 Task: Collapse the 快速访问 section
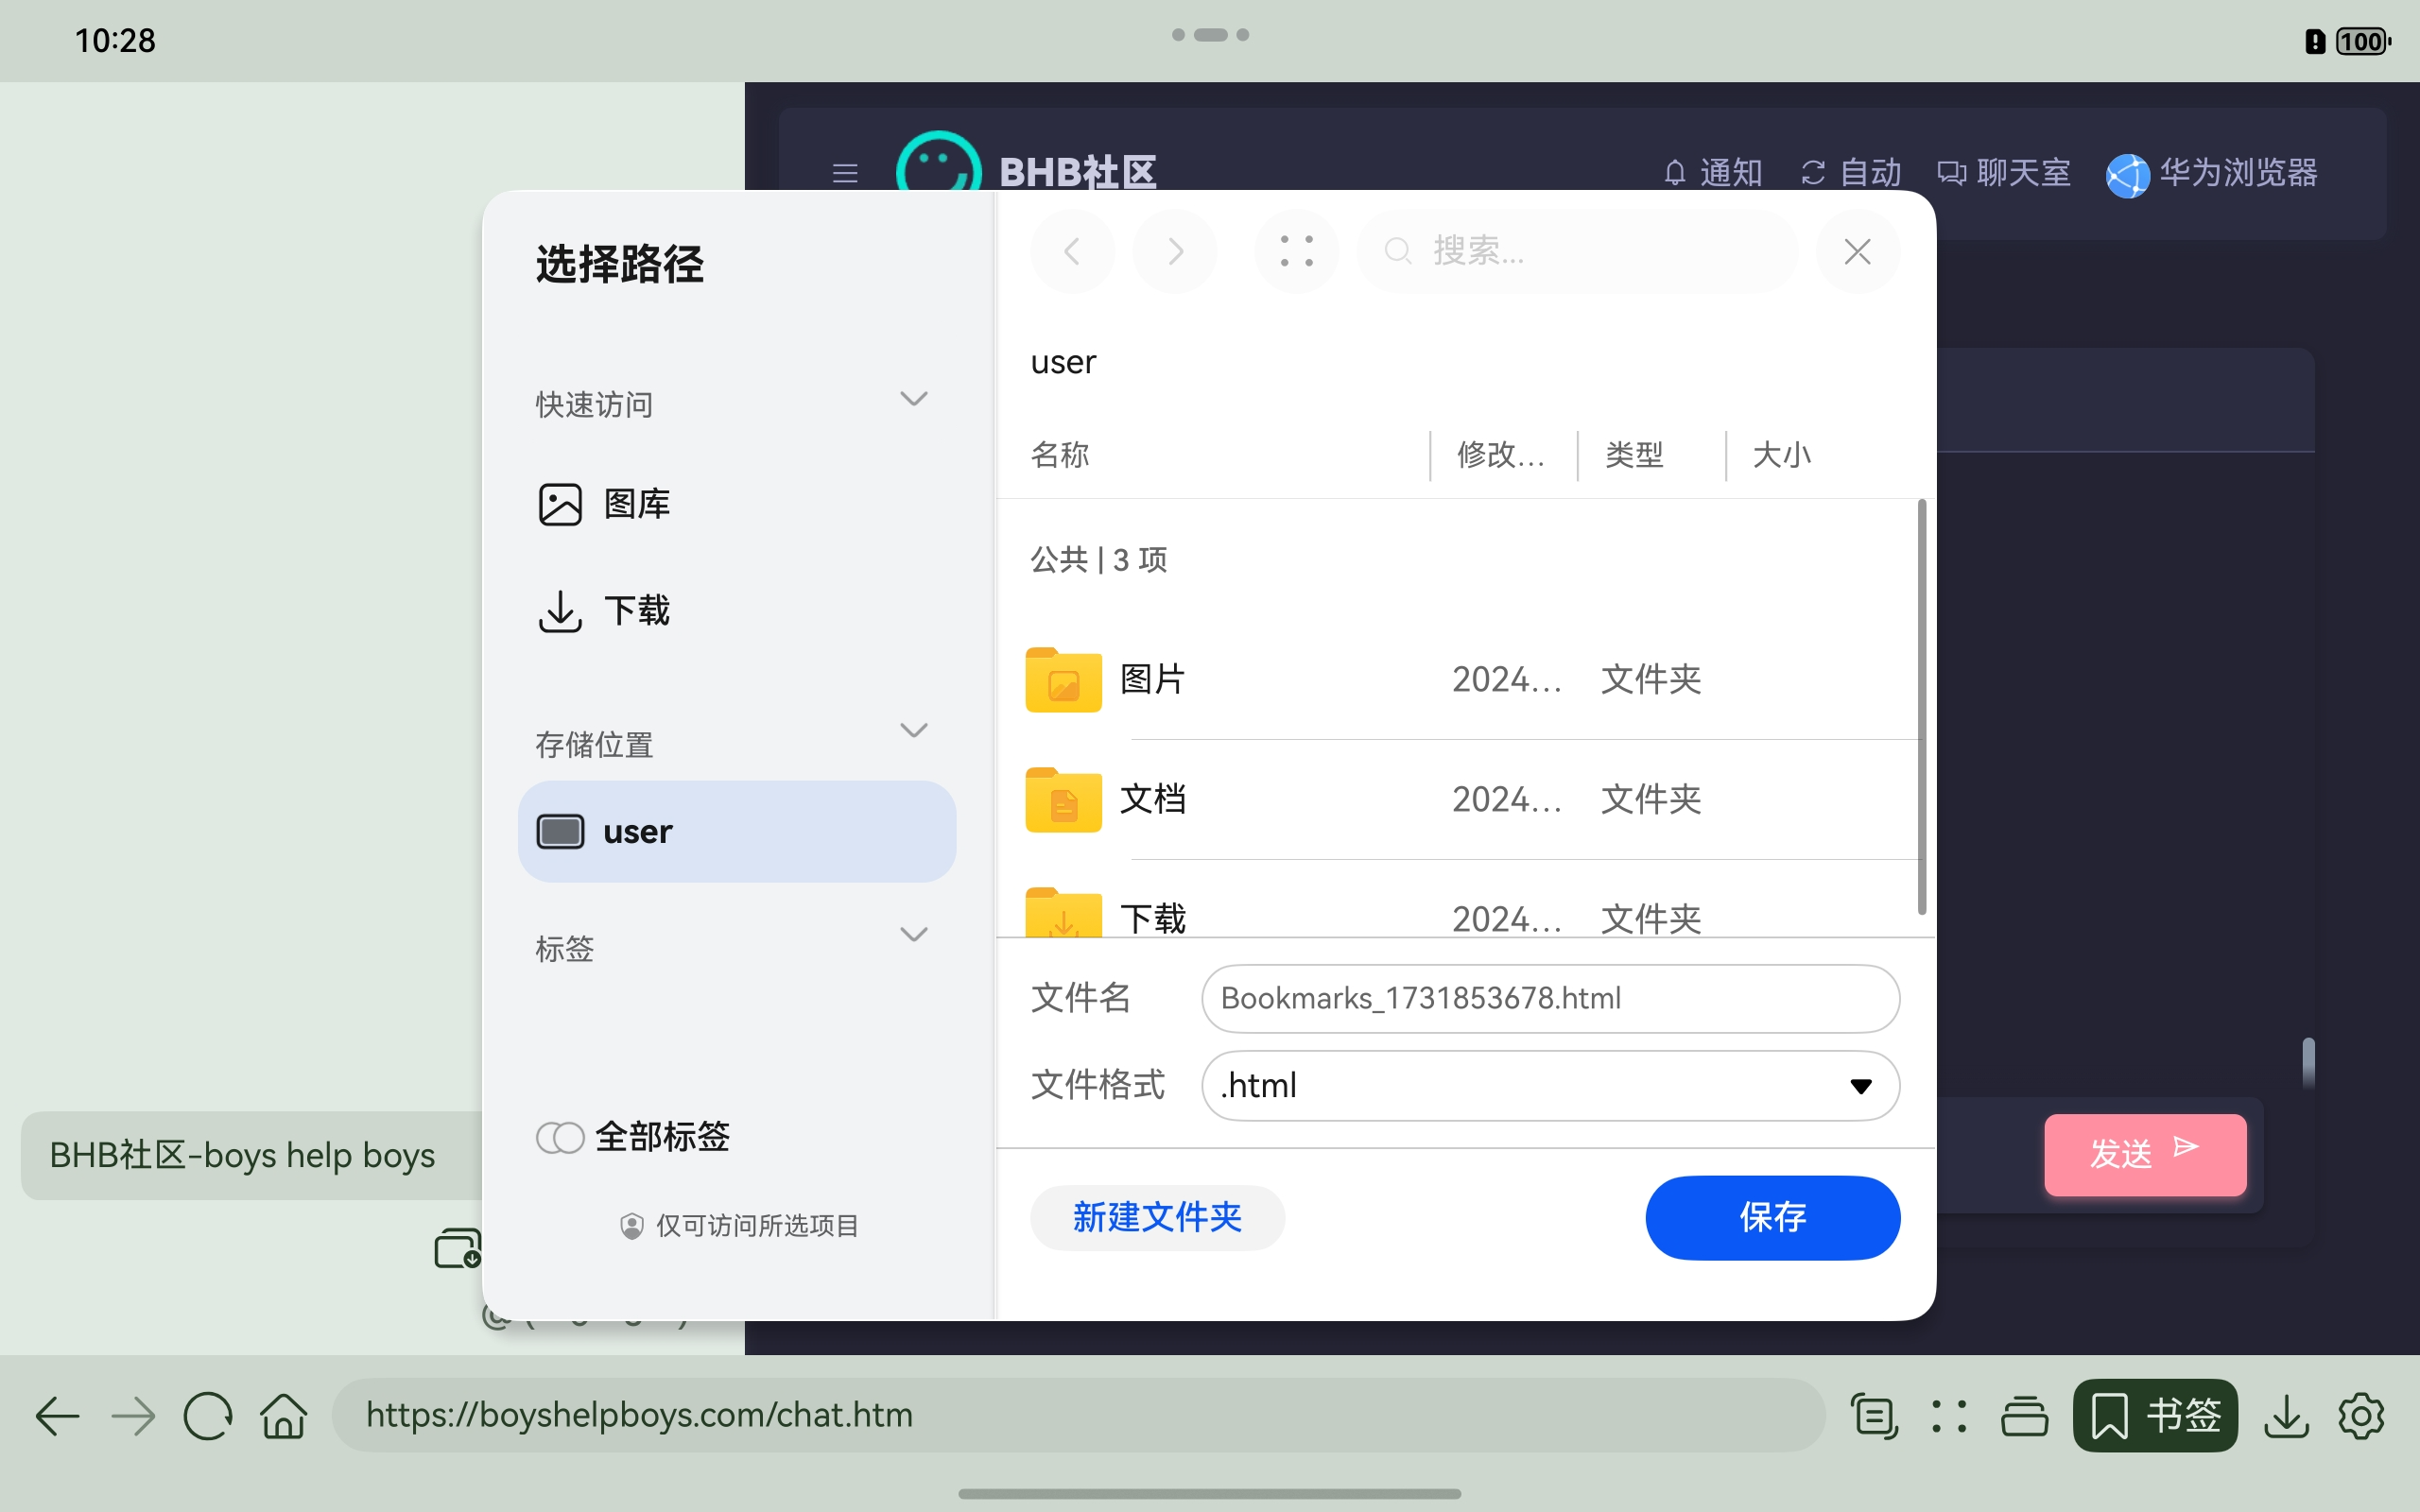click(914, 399)
